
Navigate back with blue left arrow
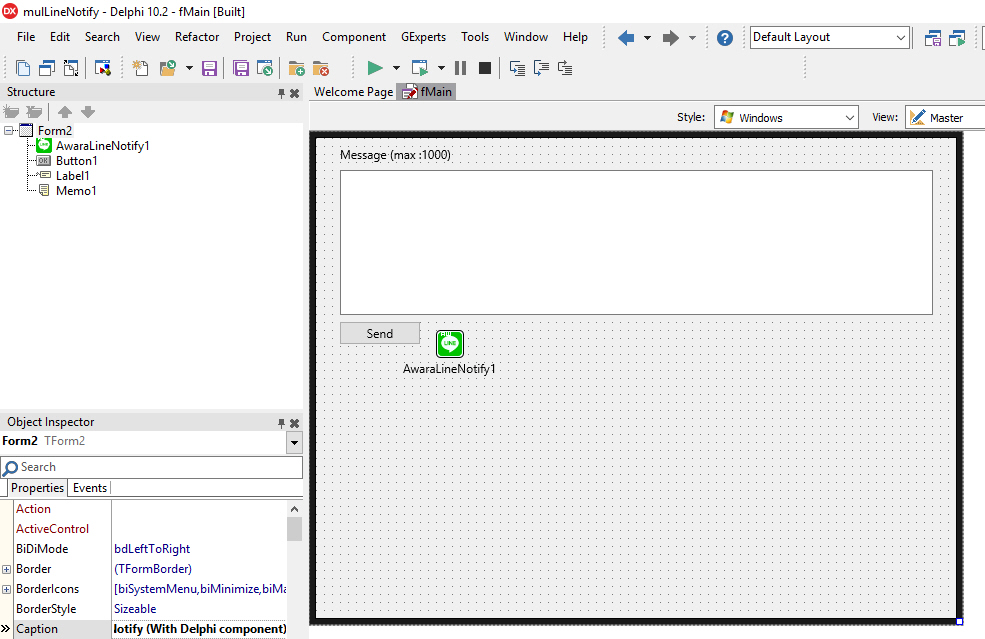pos(626,38)
